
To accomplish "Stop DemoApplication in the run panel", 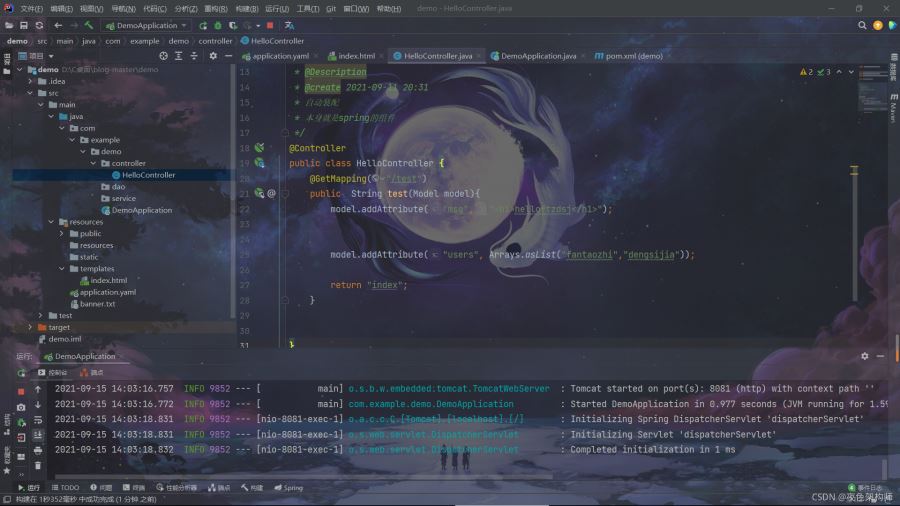I will [x=21, y=391].
